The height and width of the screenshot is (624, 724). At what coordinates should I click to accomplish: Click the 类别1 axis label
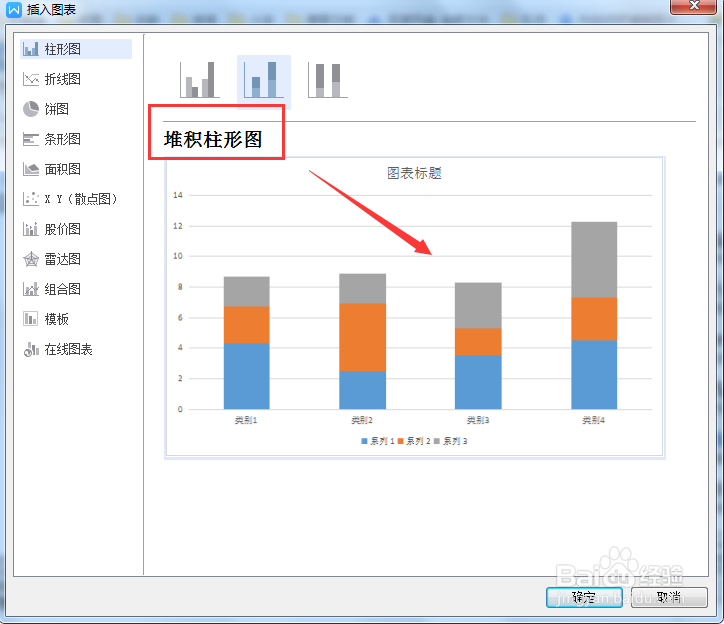pos(246,420)
